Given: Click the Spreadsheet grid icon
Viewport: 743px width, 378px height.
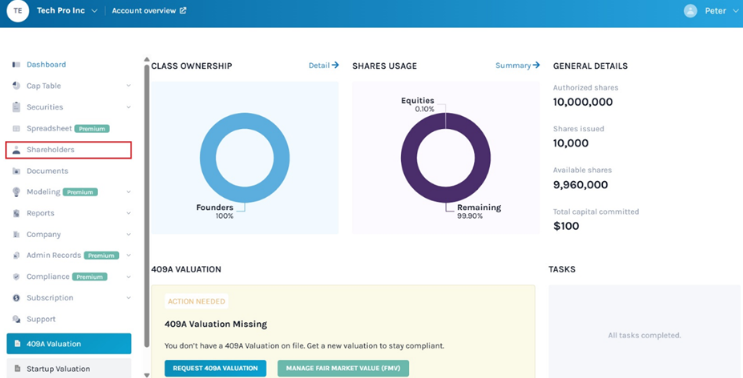Looking at the screenshot, I should [16, 128].
